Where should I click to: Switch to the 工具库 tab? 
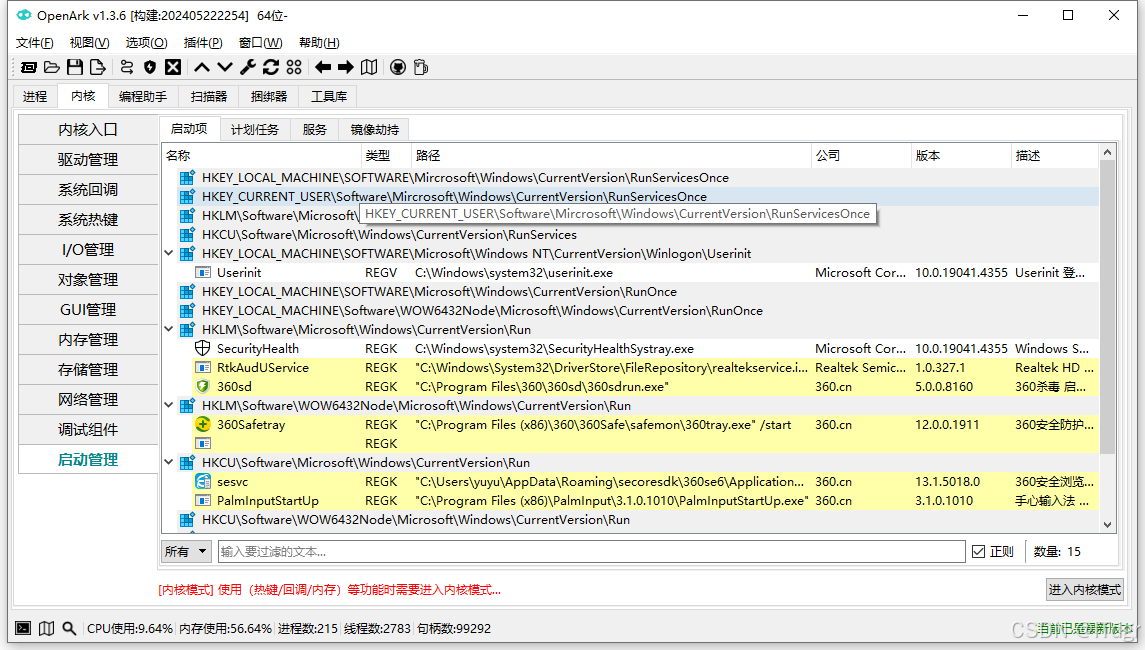coord(329,96)
